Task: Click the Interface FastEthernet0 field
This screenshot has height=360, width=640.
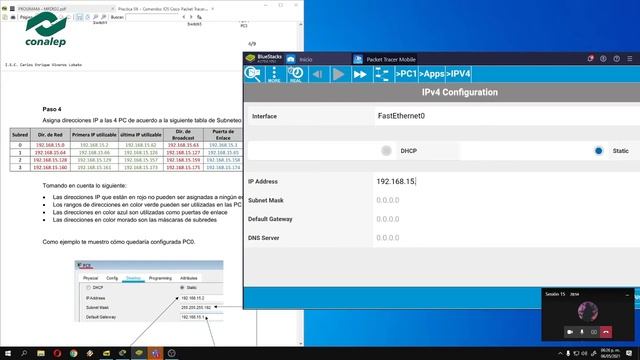Action: point(506,116)
